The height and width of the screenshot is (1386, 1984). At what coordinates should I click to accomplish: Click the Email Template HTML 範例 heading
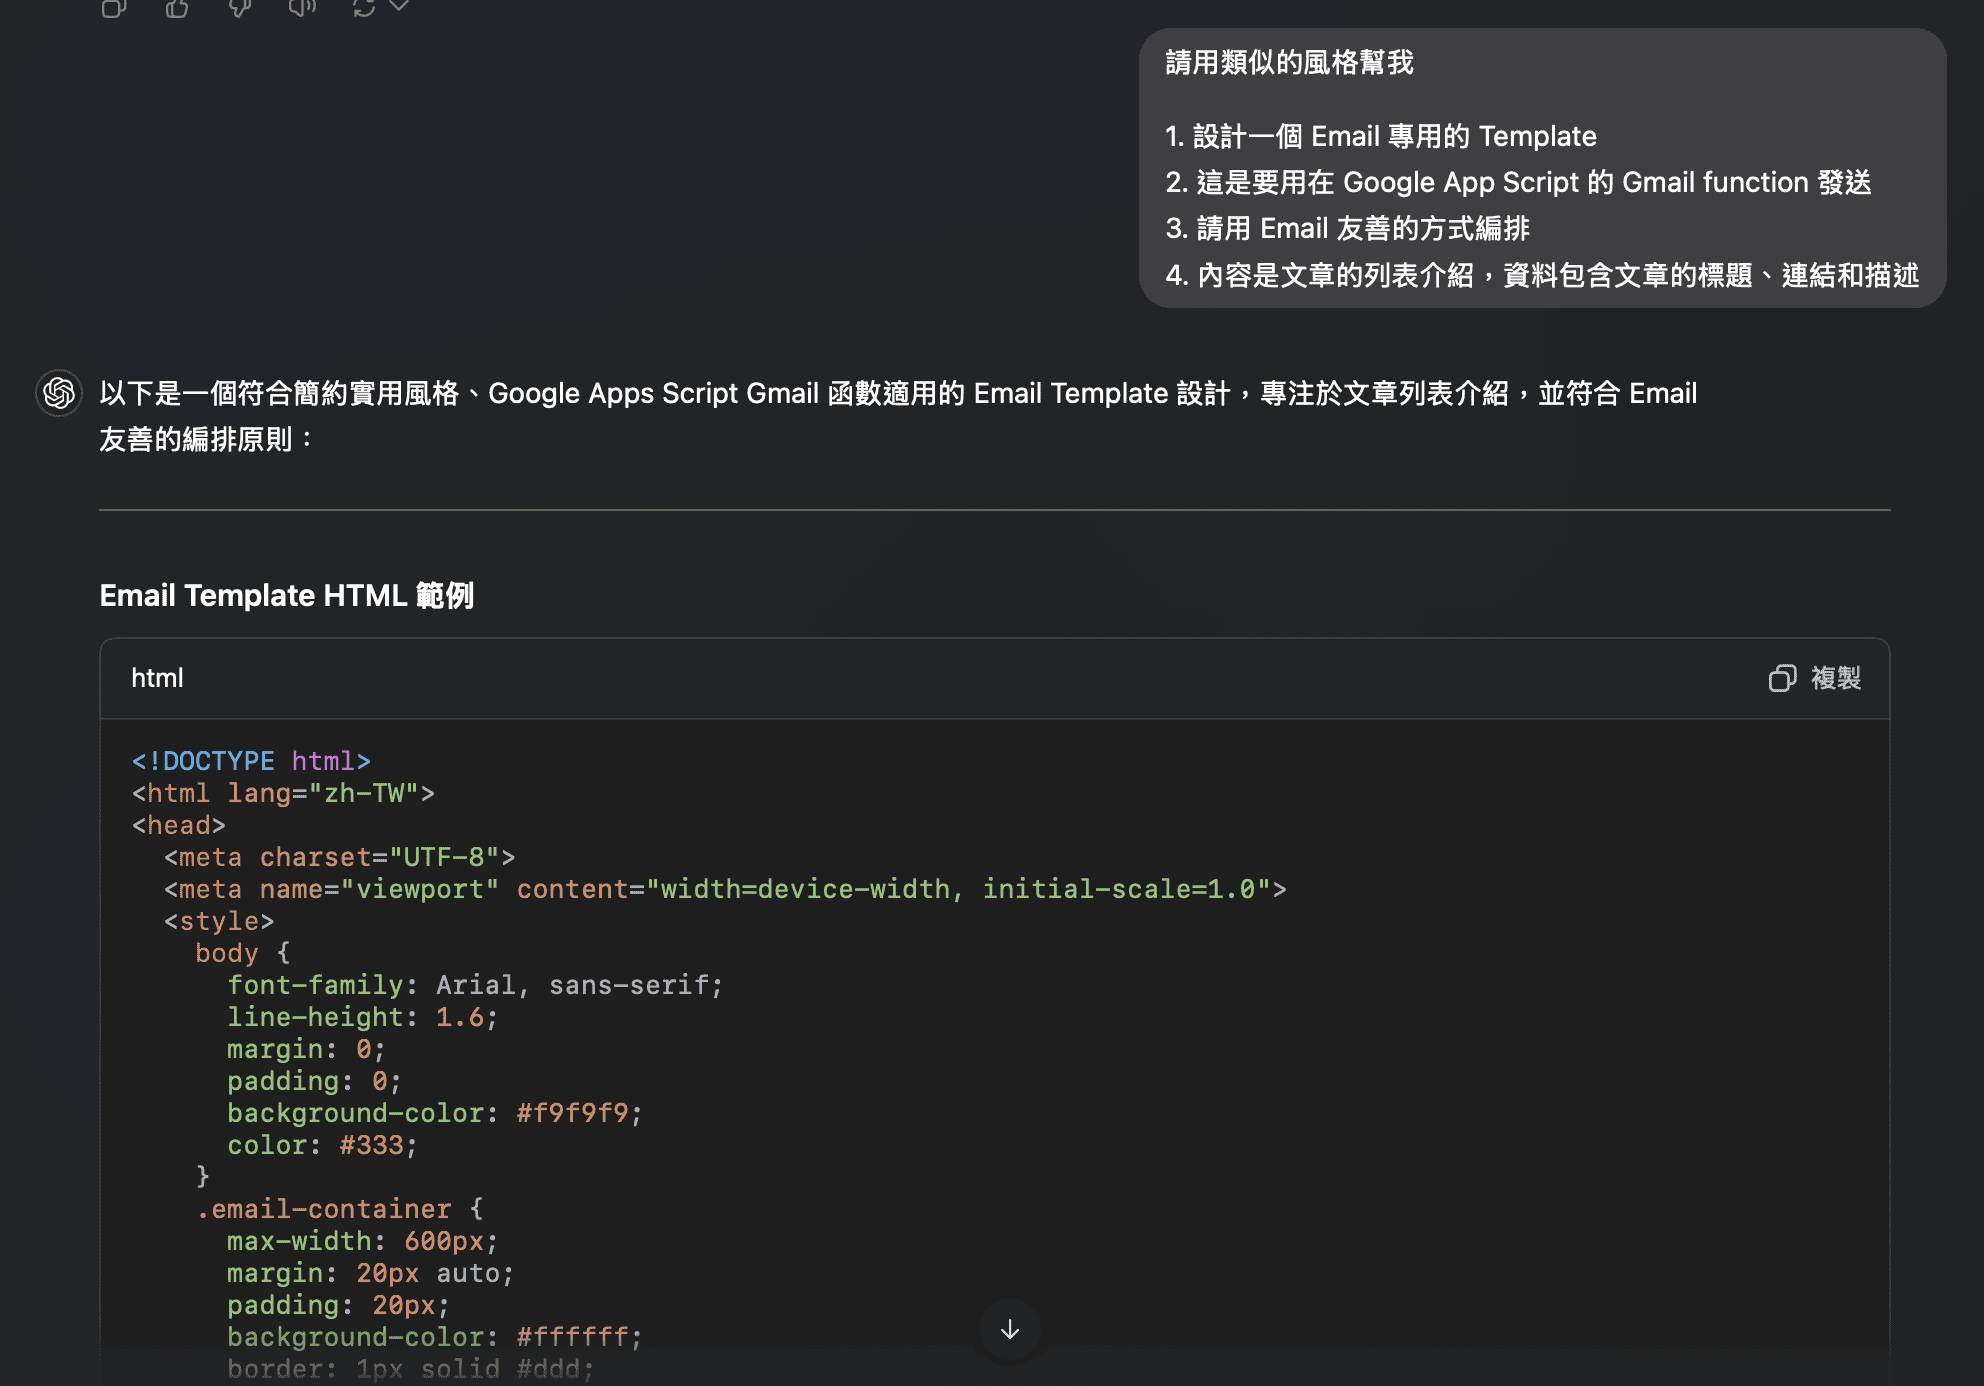point(288,595)
